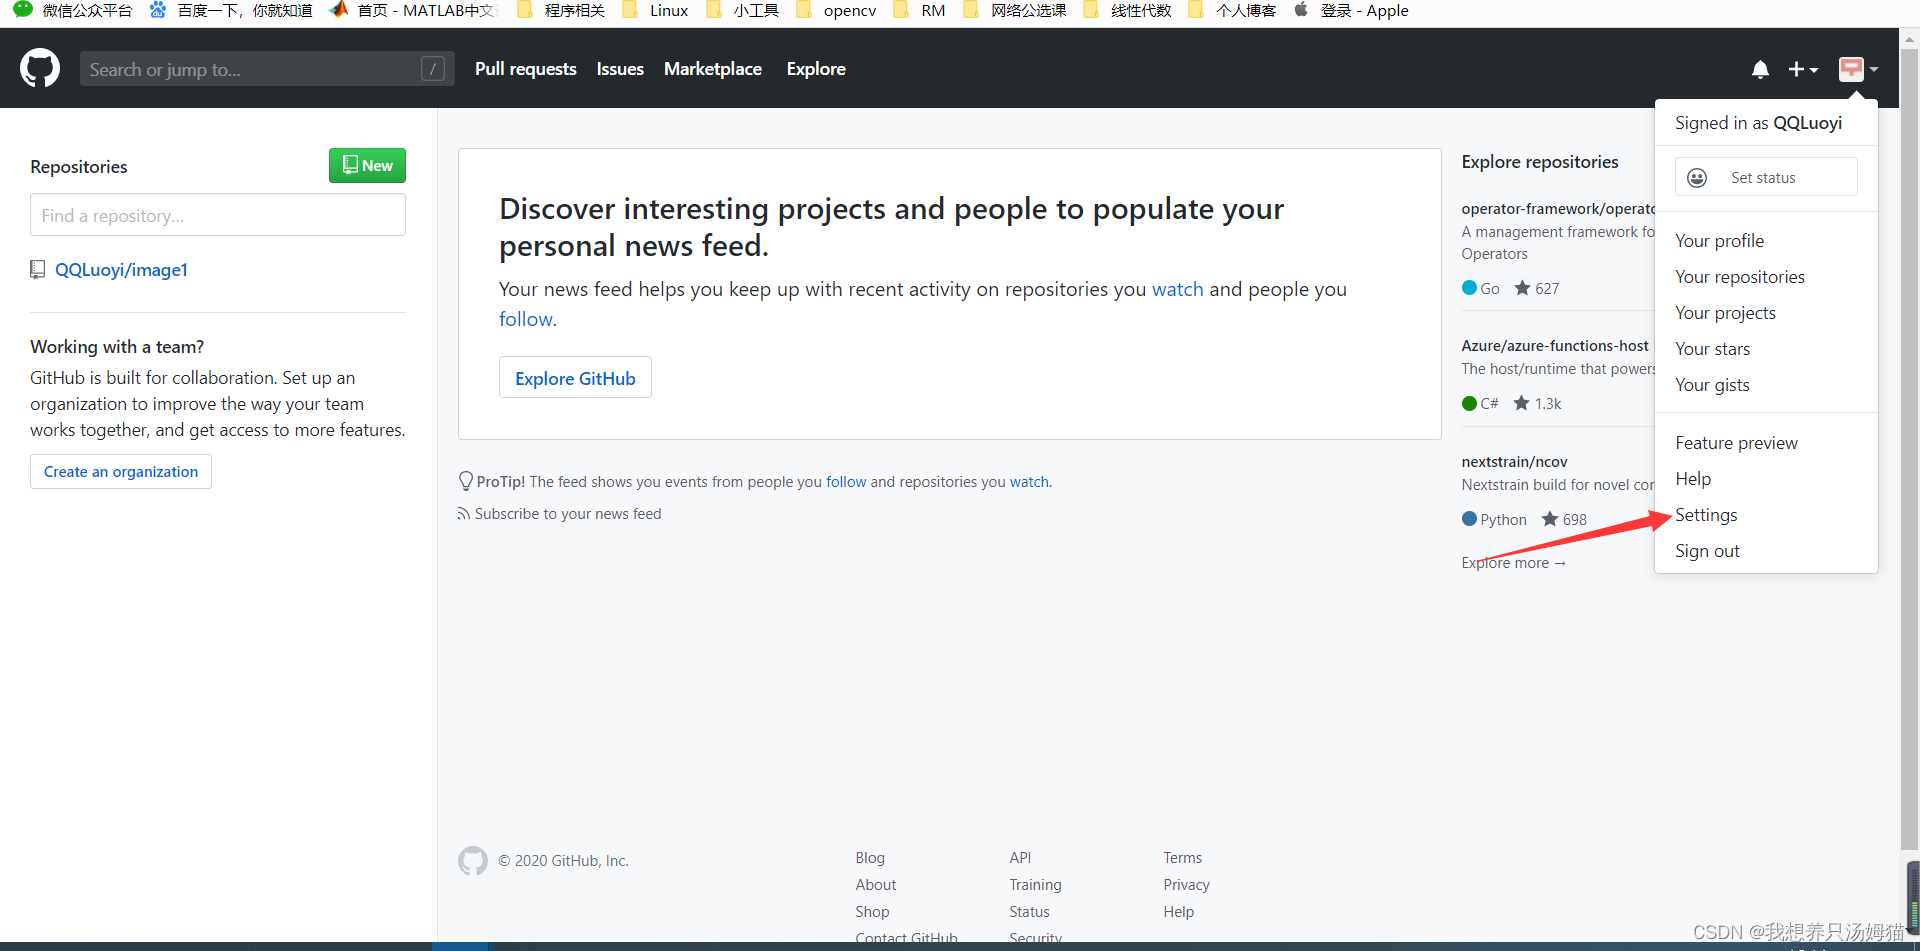Open Help footer link

click(1178, 912)
